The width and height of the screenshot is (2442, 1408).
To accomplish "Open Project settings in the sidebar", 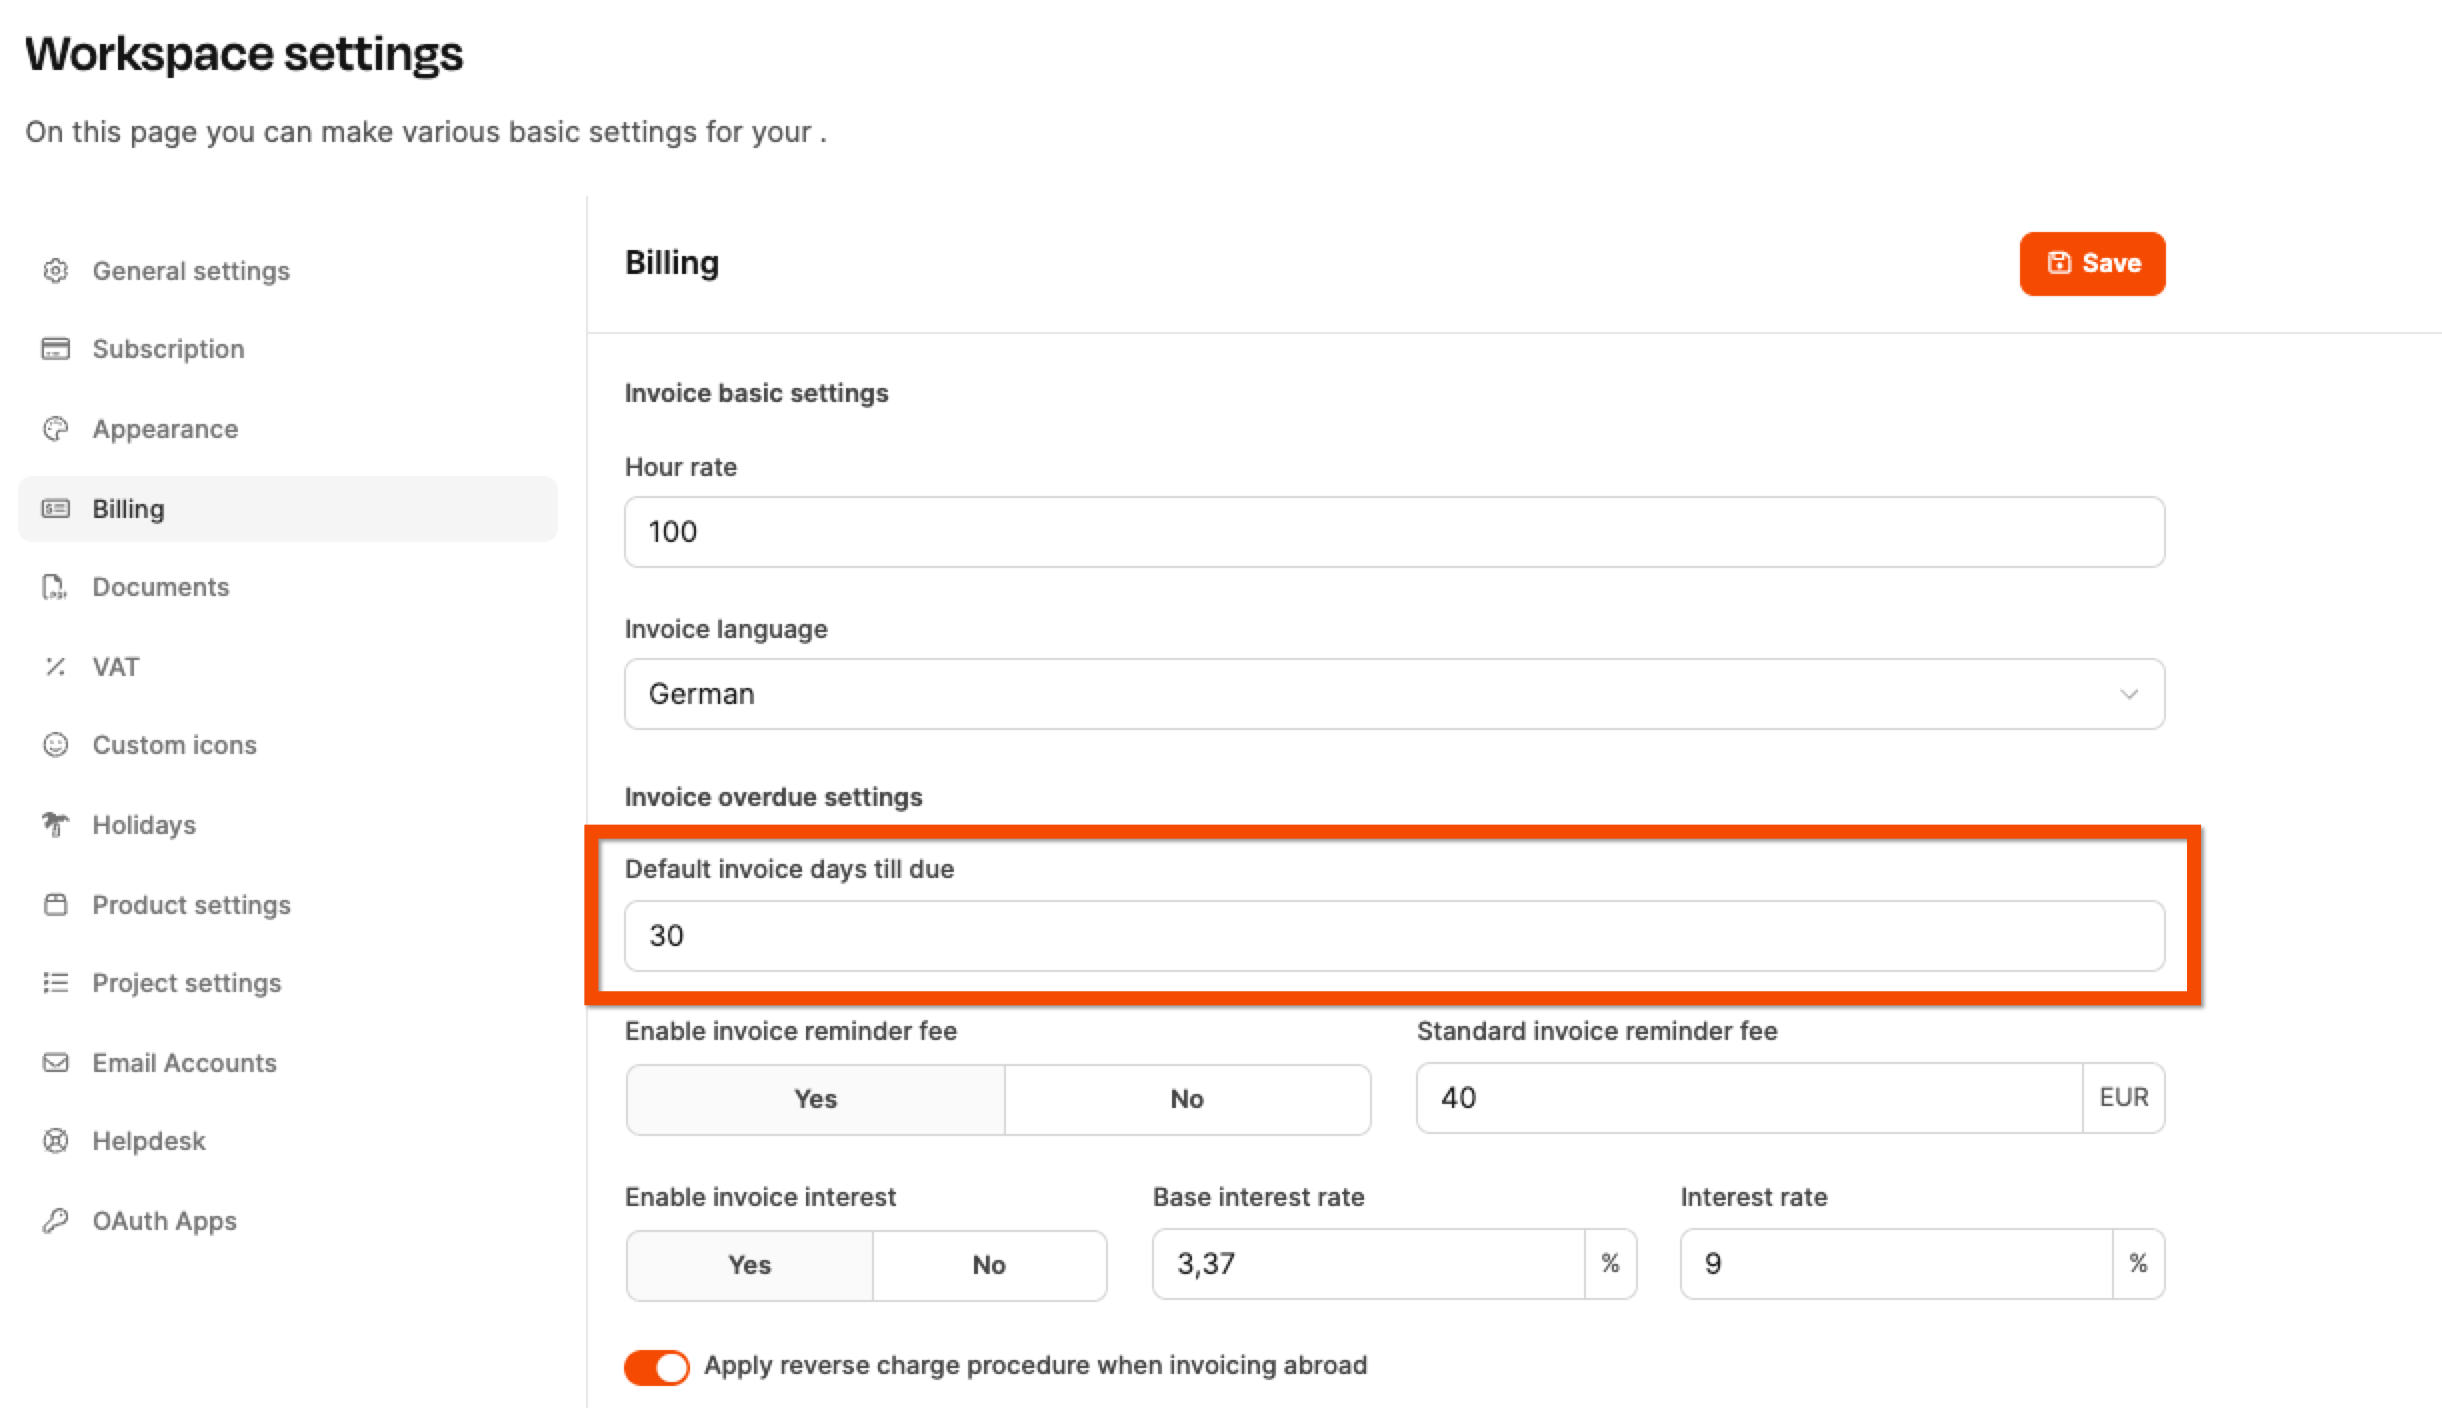I will pos(187,983).
